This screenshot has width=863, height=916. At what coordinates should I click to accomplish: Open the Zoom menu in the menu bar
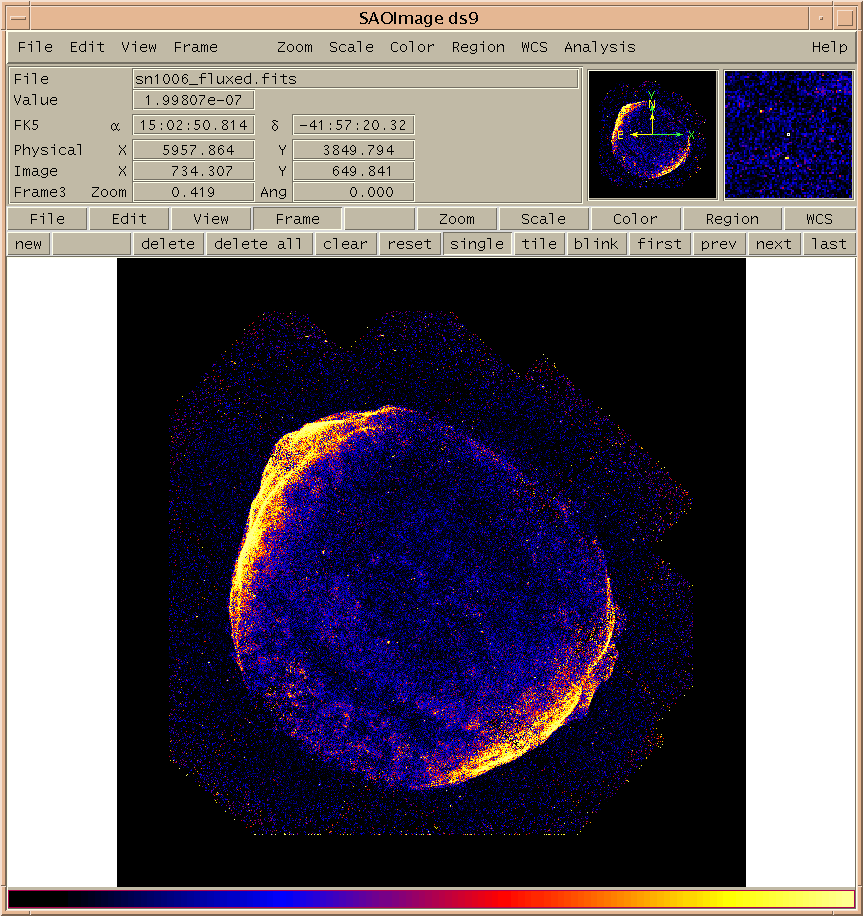(294, 47)
